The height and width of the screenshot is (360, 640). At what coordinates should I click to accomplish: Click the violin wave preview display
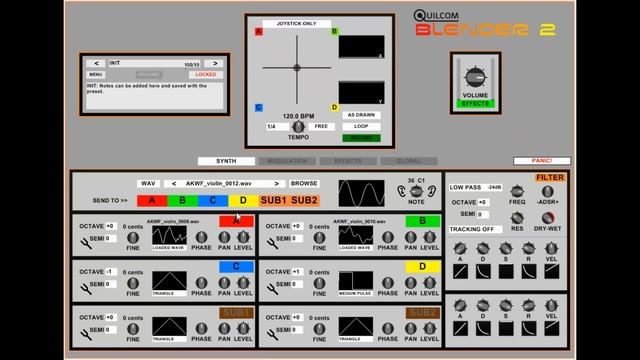point(361,193)
